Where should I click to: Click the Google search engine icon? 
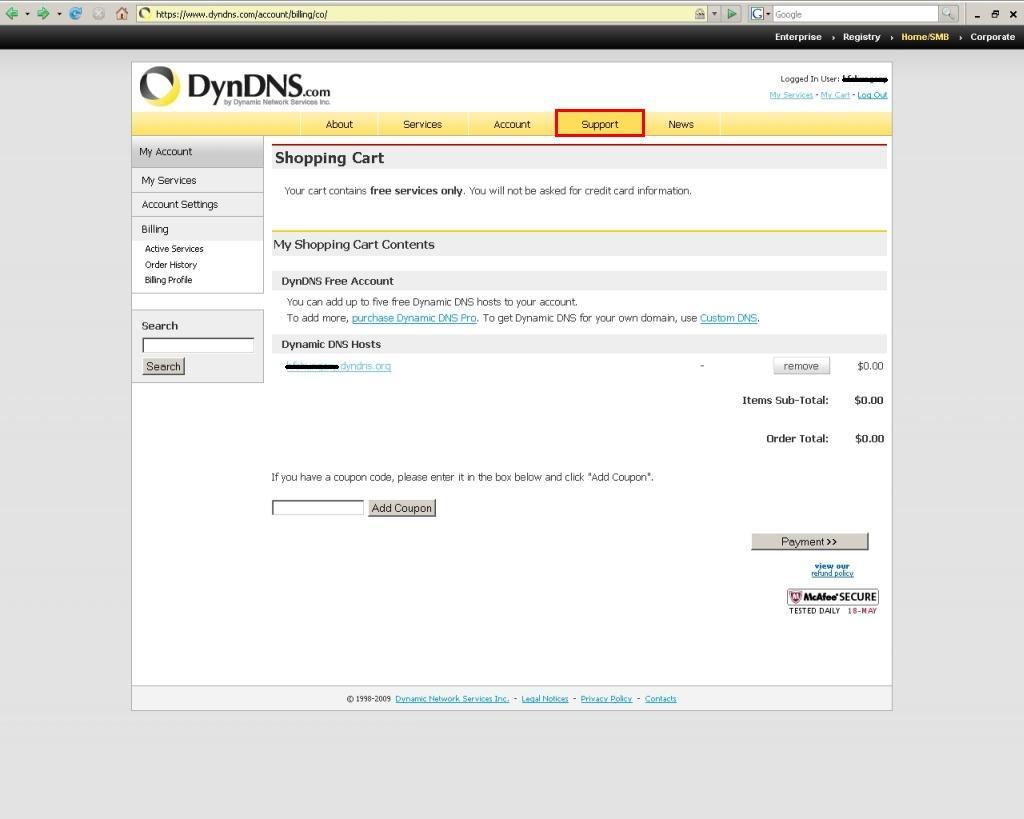pyautogui.click(x=757, y=14)
